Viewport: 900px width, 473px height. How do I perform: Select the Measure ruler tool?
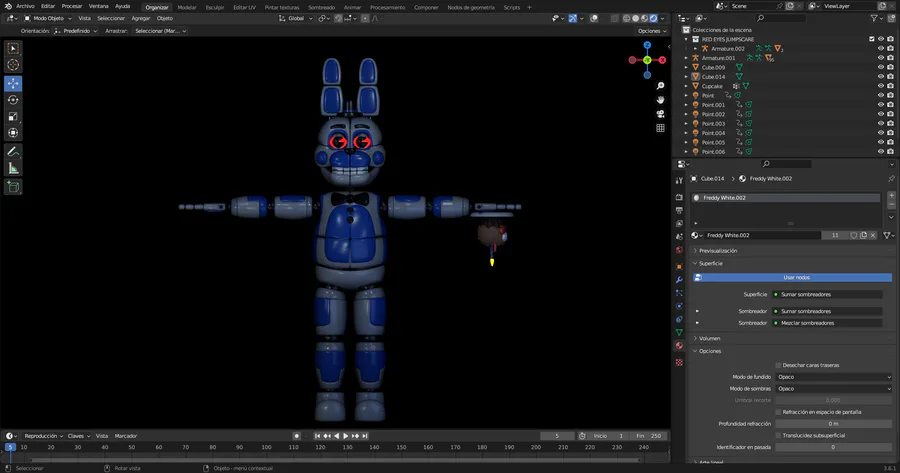coord(13,168)
